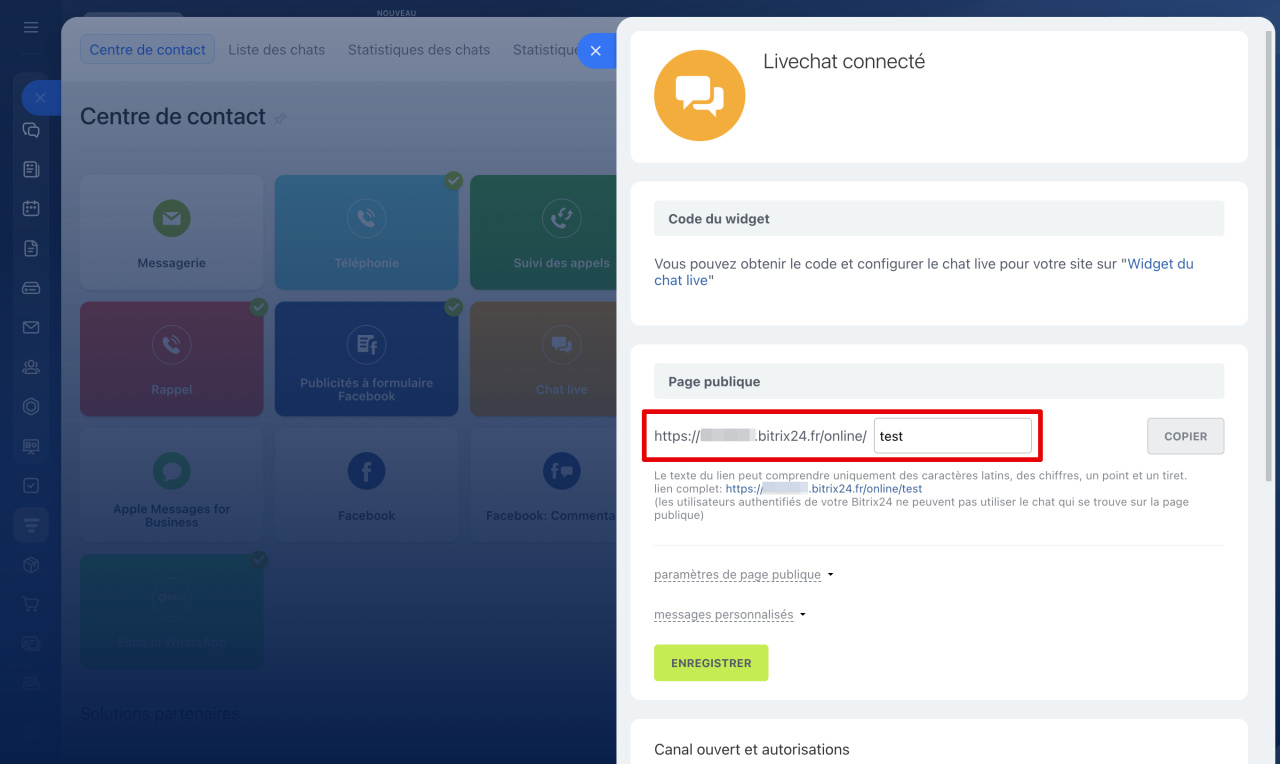The image size is (1280, 764).
Task: Open the mail envelope sidebar icon
Action: 31,327
